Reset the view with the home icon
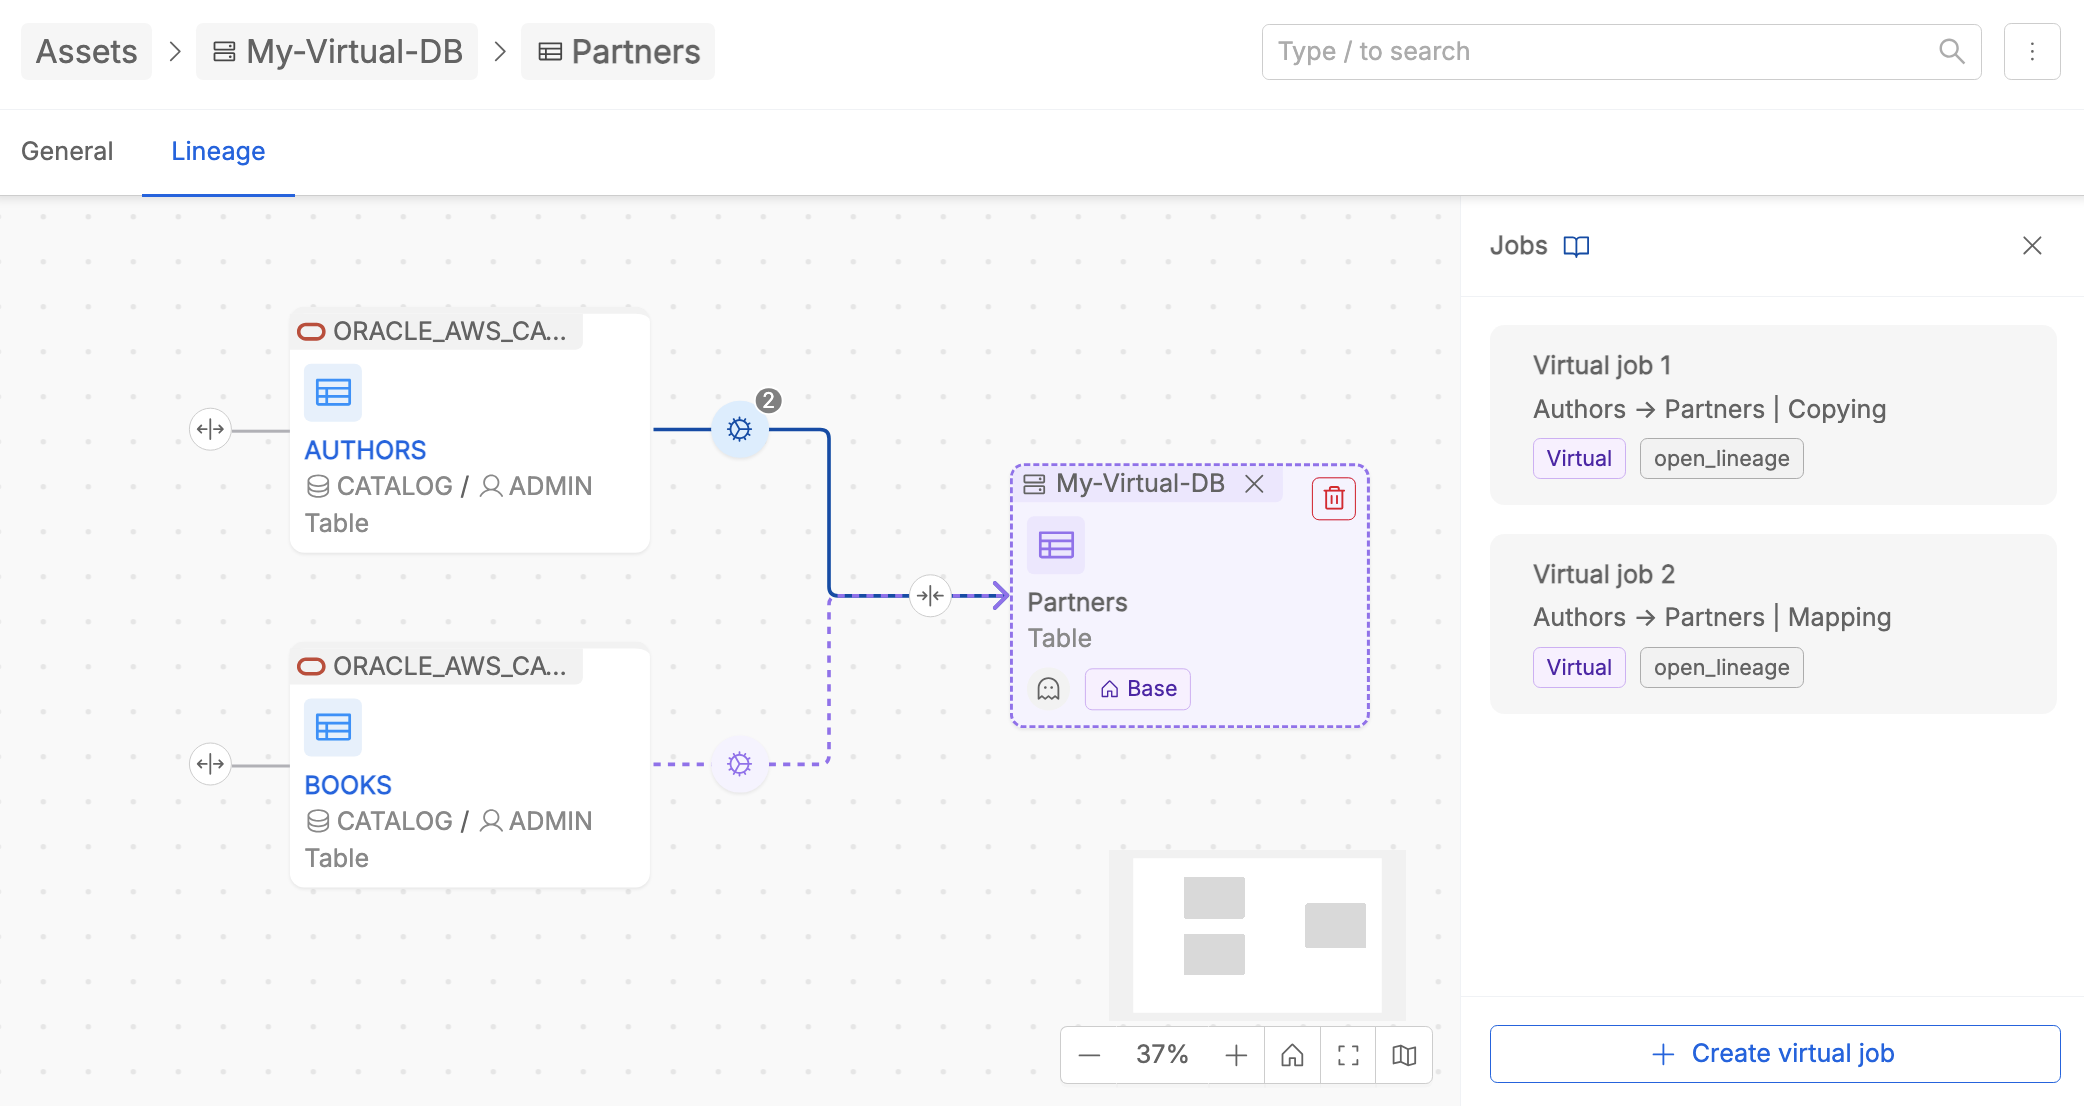The height and width of the screenshot is (1106, 2084). pyautogui.click(x=1292, y=1054)
